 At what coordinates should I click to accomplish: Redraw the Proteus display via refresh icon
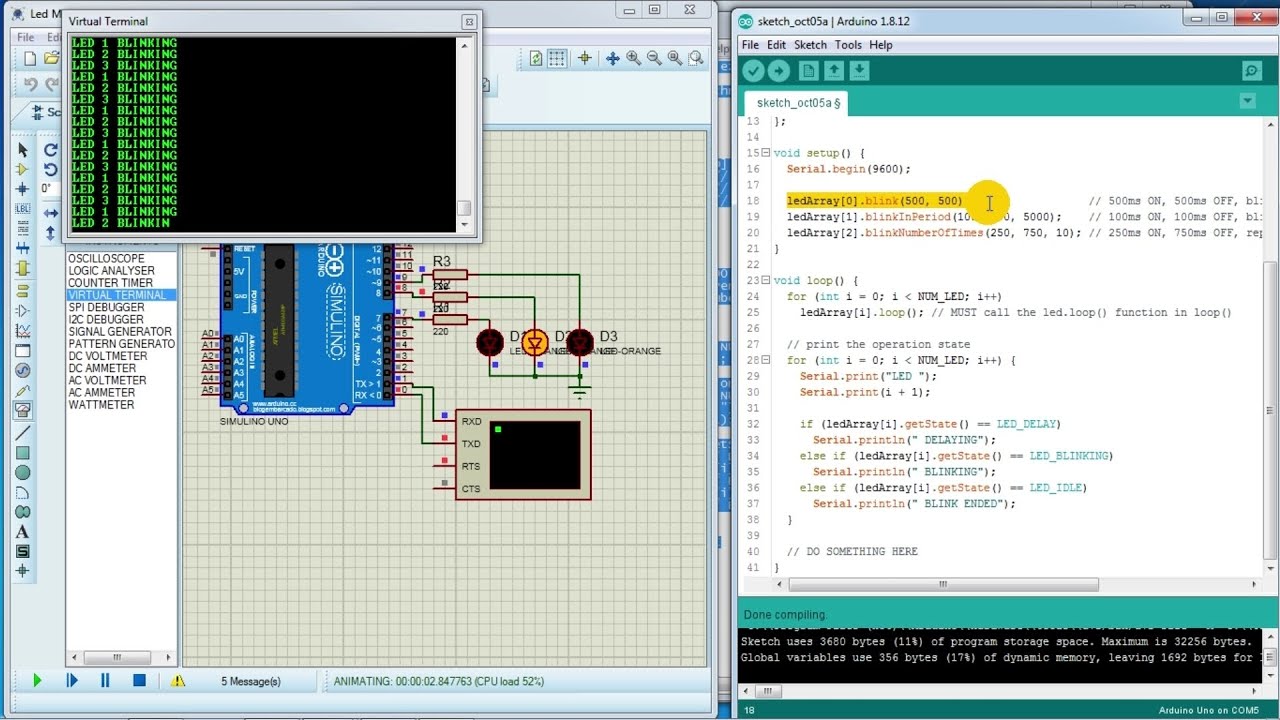point(536,59)
